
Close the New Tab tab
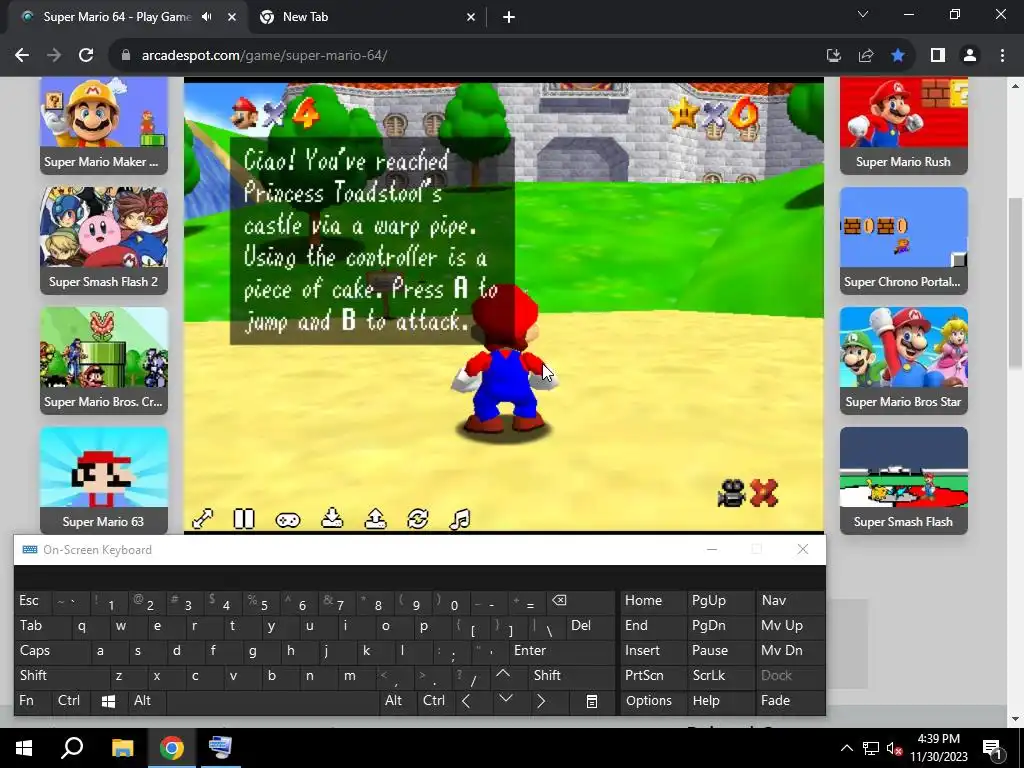(x=471, y=17)
